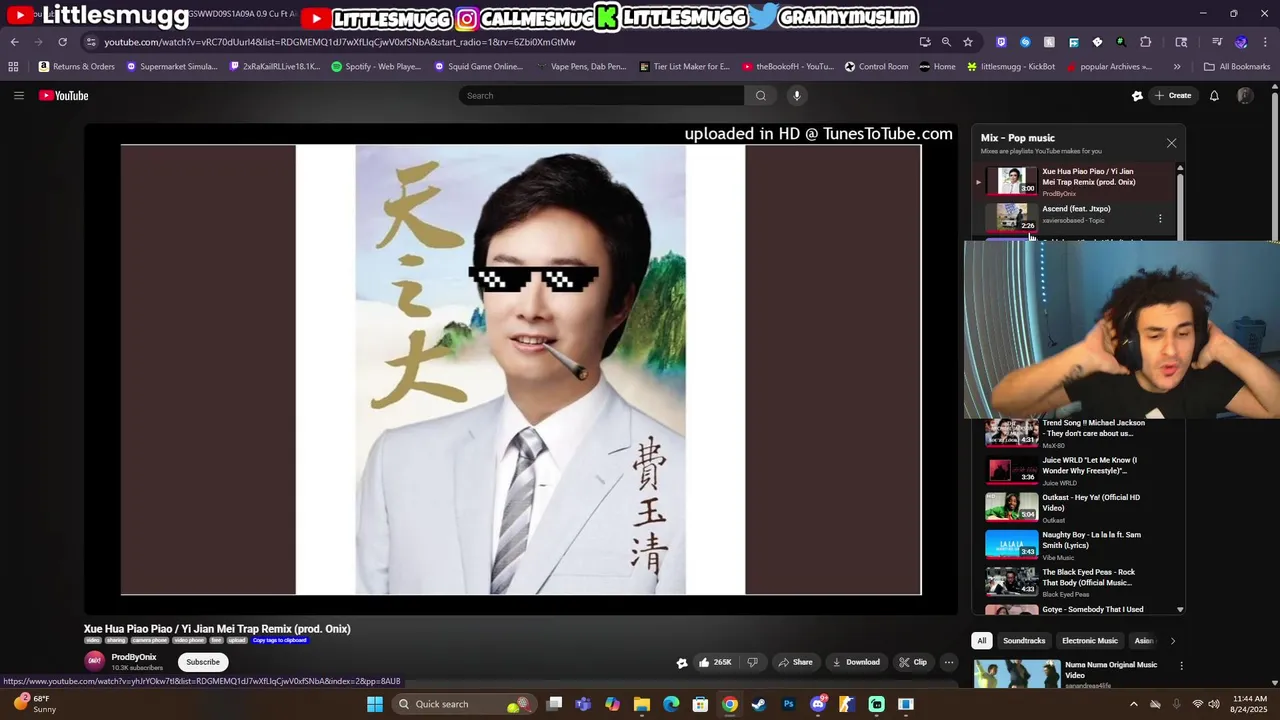This screenshot has width=1280, height=720.
Task: Download the video
Action: point(856,662)
